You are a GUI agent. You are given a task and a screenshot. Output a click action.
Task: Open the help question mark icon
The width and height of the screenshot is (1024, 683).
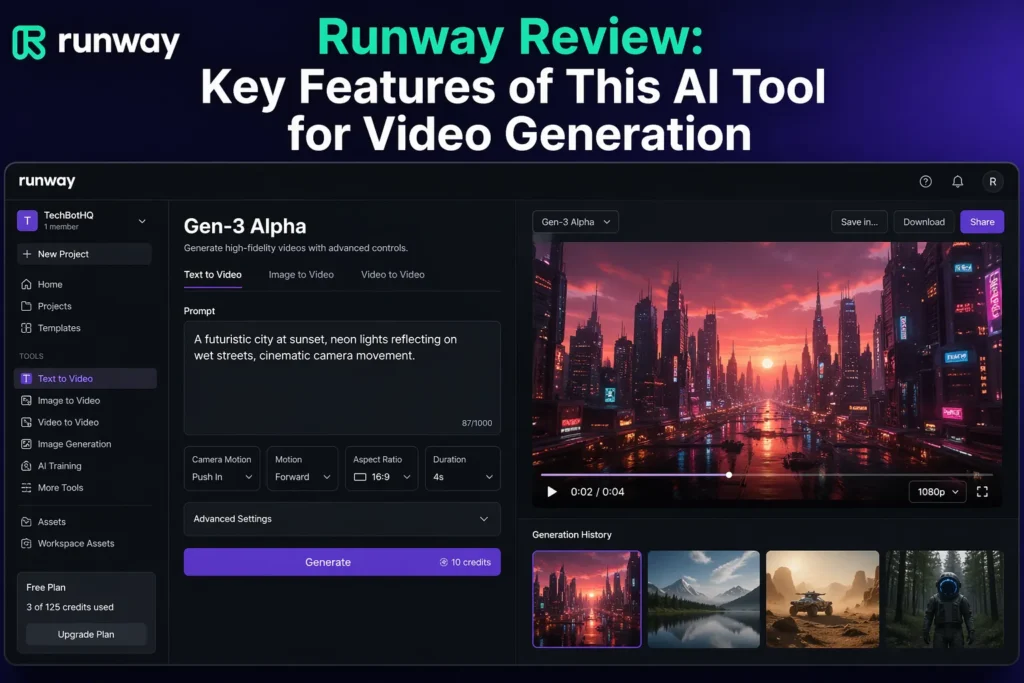pyautogui.click(x=925, y=182)
